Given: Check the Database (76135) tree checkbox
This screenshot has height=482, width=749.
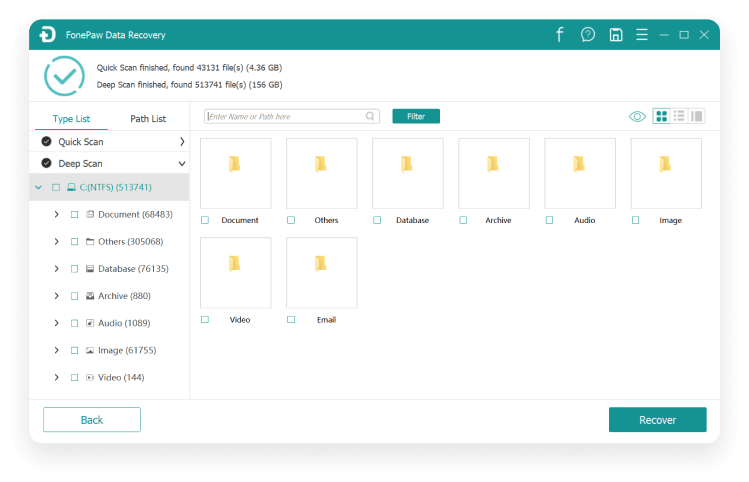Looking at the screenshot, I should click(x=75, y=269).
